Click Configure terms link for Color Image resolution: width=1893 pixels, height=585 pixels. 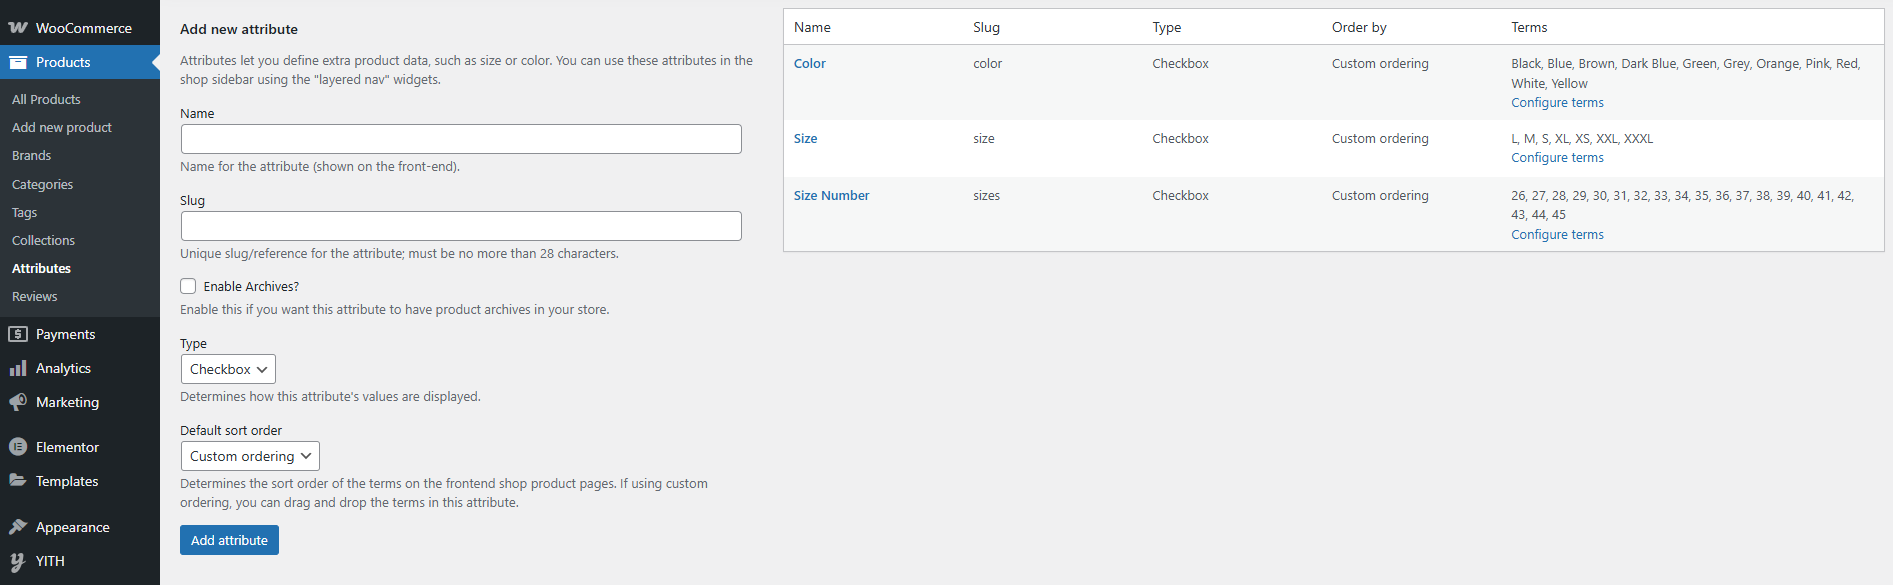pyautogui.click(x=1557, y=103)
